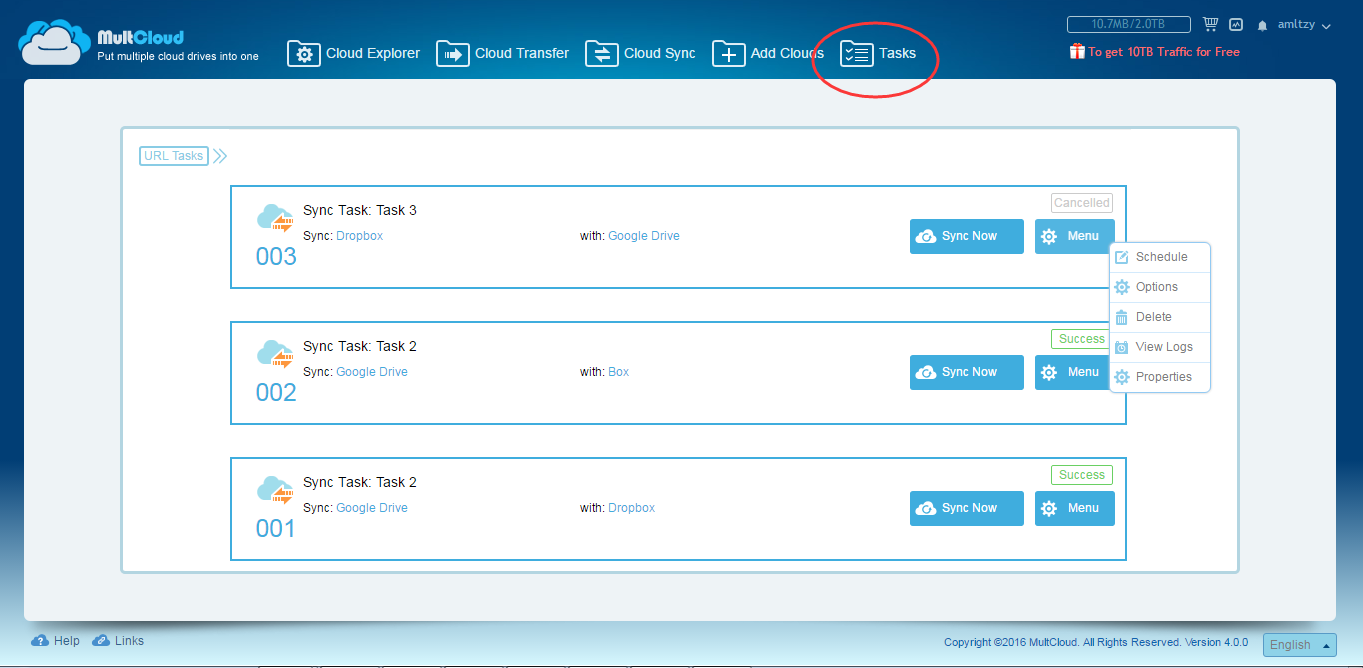Open the traffic activity monitor icon
The height and width of the screenshot is (668, 1363).
(1236, 24)
